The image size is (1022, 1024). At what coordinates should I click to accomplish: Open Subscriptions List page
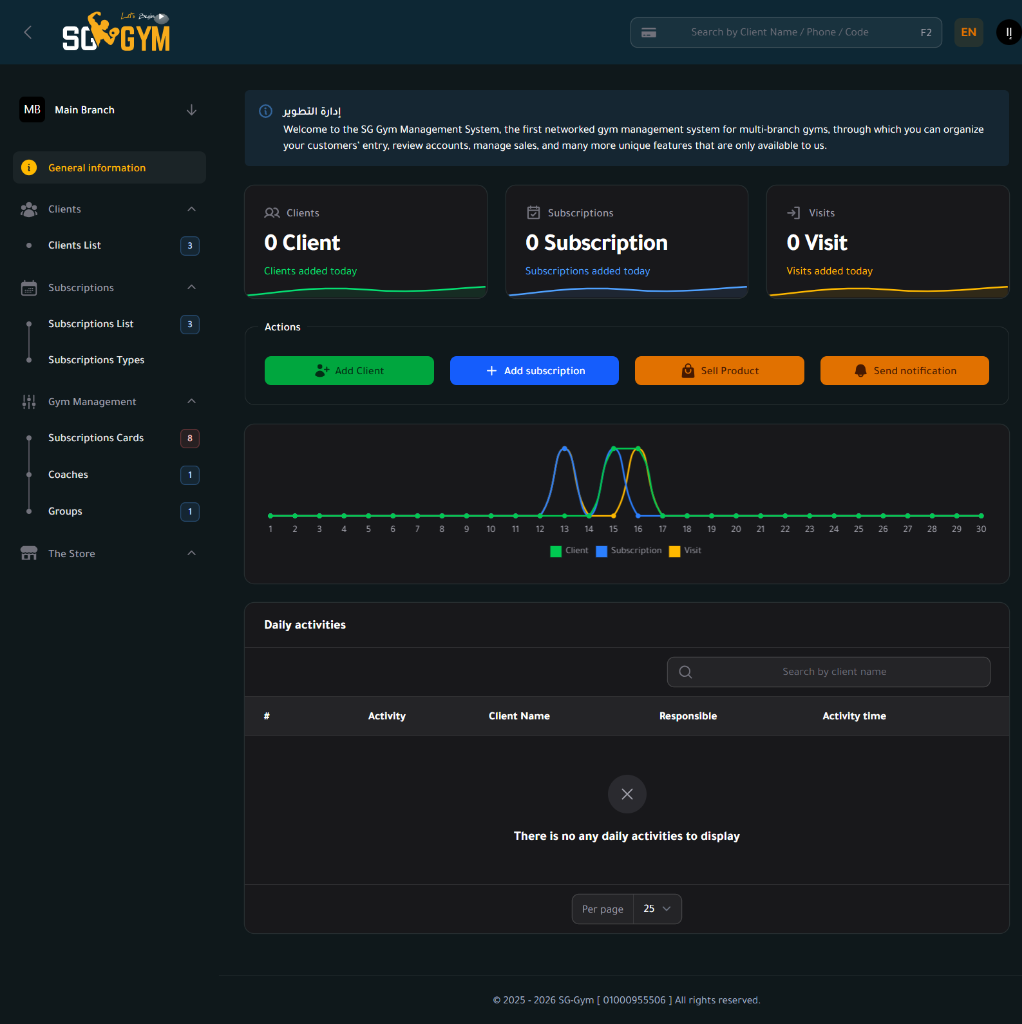pyautogui.click(x=91, y=324)
